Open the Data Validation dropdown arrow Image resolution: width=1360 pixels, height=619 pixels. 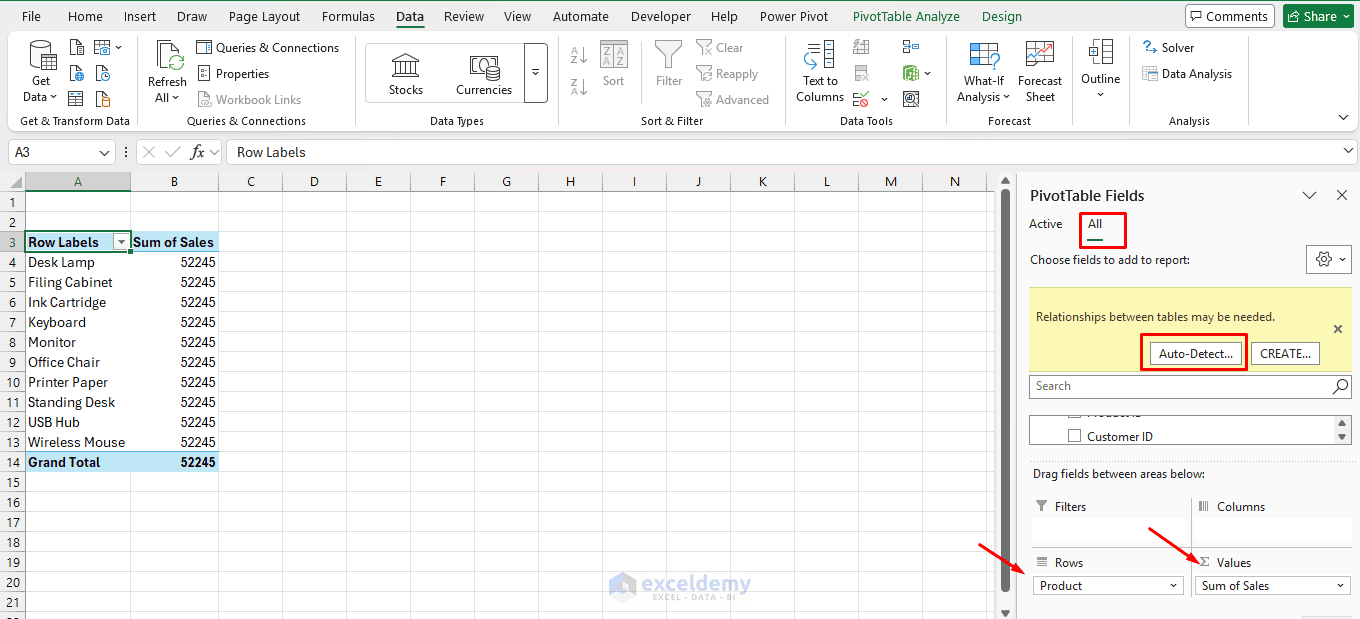pyautogui.click(x=884, y=99)
